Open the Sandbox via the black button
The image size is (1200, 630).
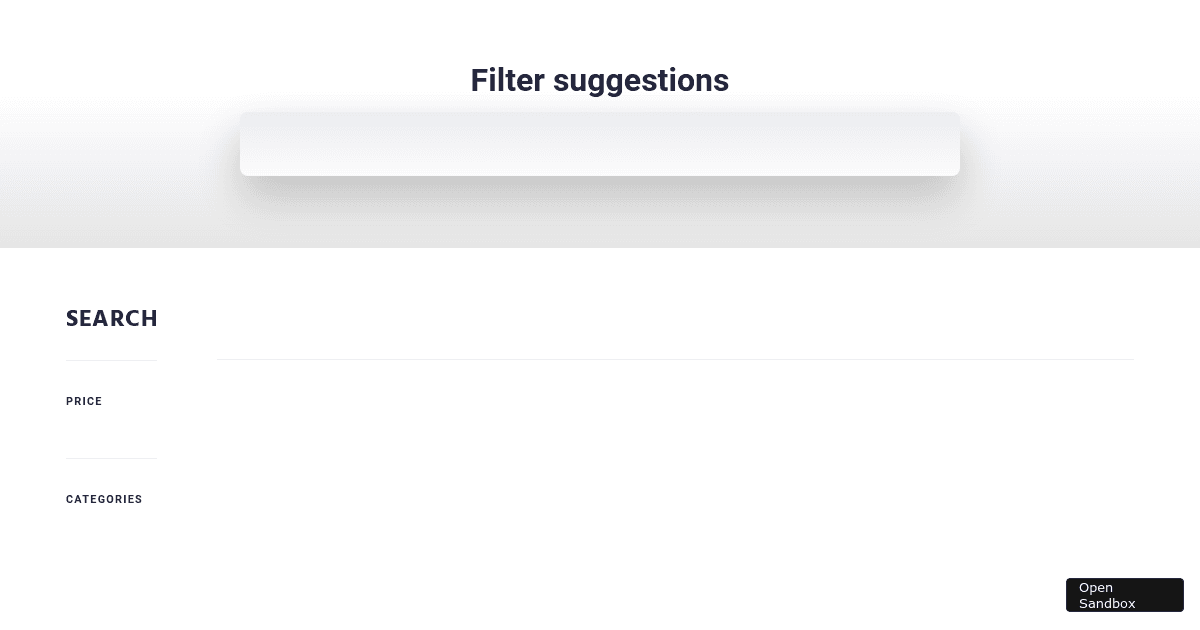(1125, 595)
